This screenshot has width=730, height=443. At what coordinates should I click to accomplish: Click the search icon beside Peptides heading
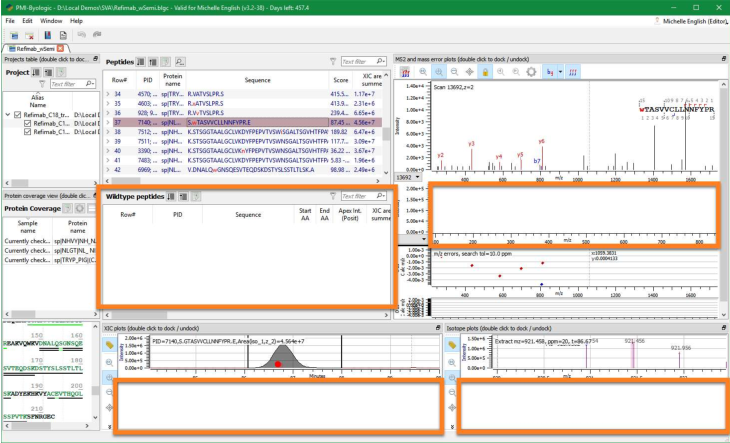(180, 62)
